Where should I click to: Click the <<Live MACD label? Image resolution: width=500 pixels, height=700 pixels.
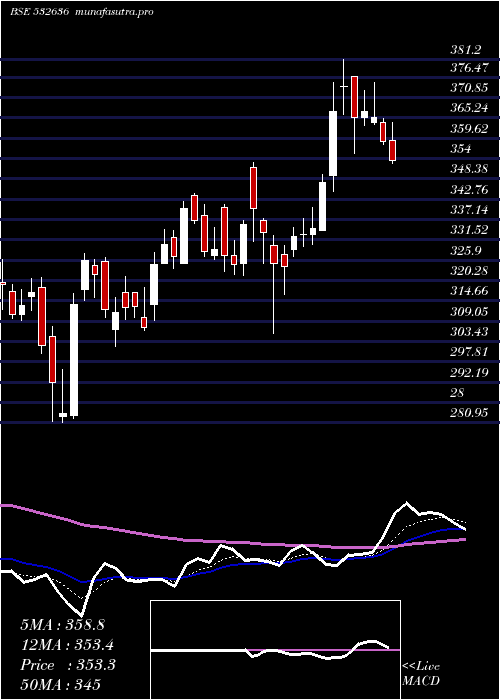pyautogui.click(x=421, y=674)
